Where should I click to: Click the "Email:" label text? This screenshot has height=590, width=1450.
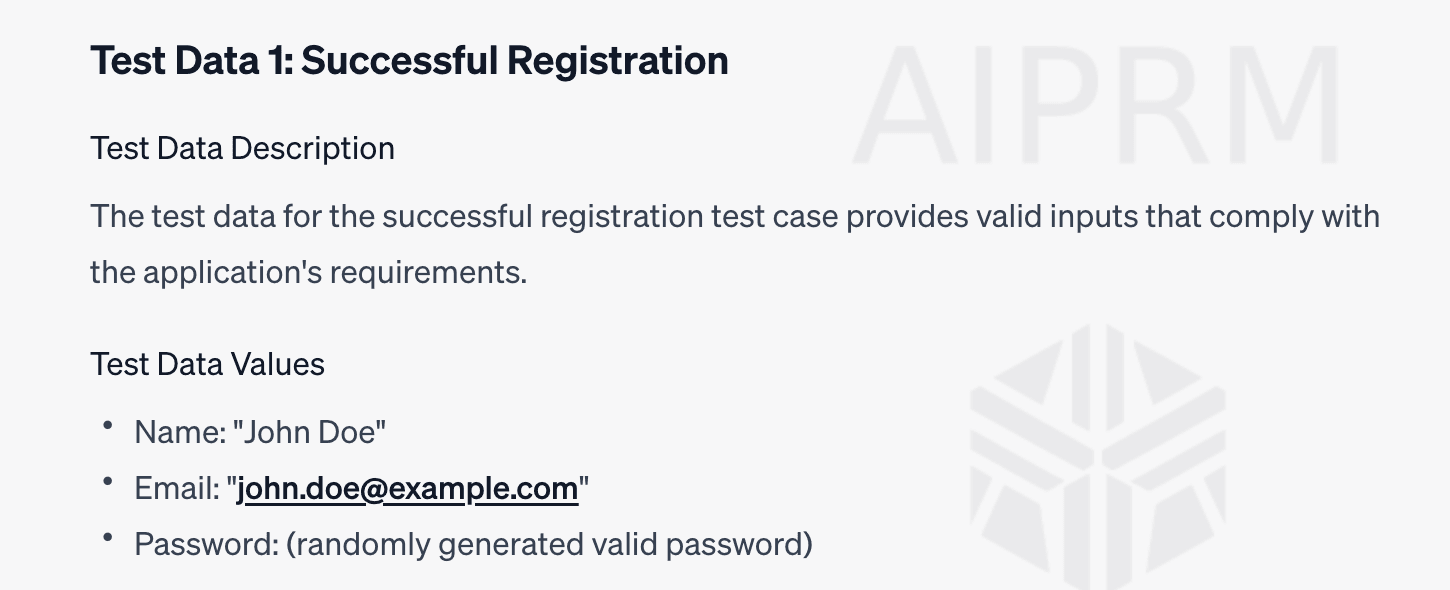[x=177, y=489]
